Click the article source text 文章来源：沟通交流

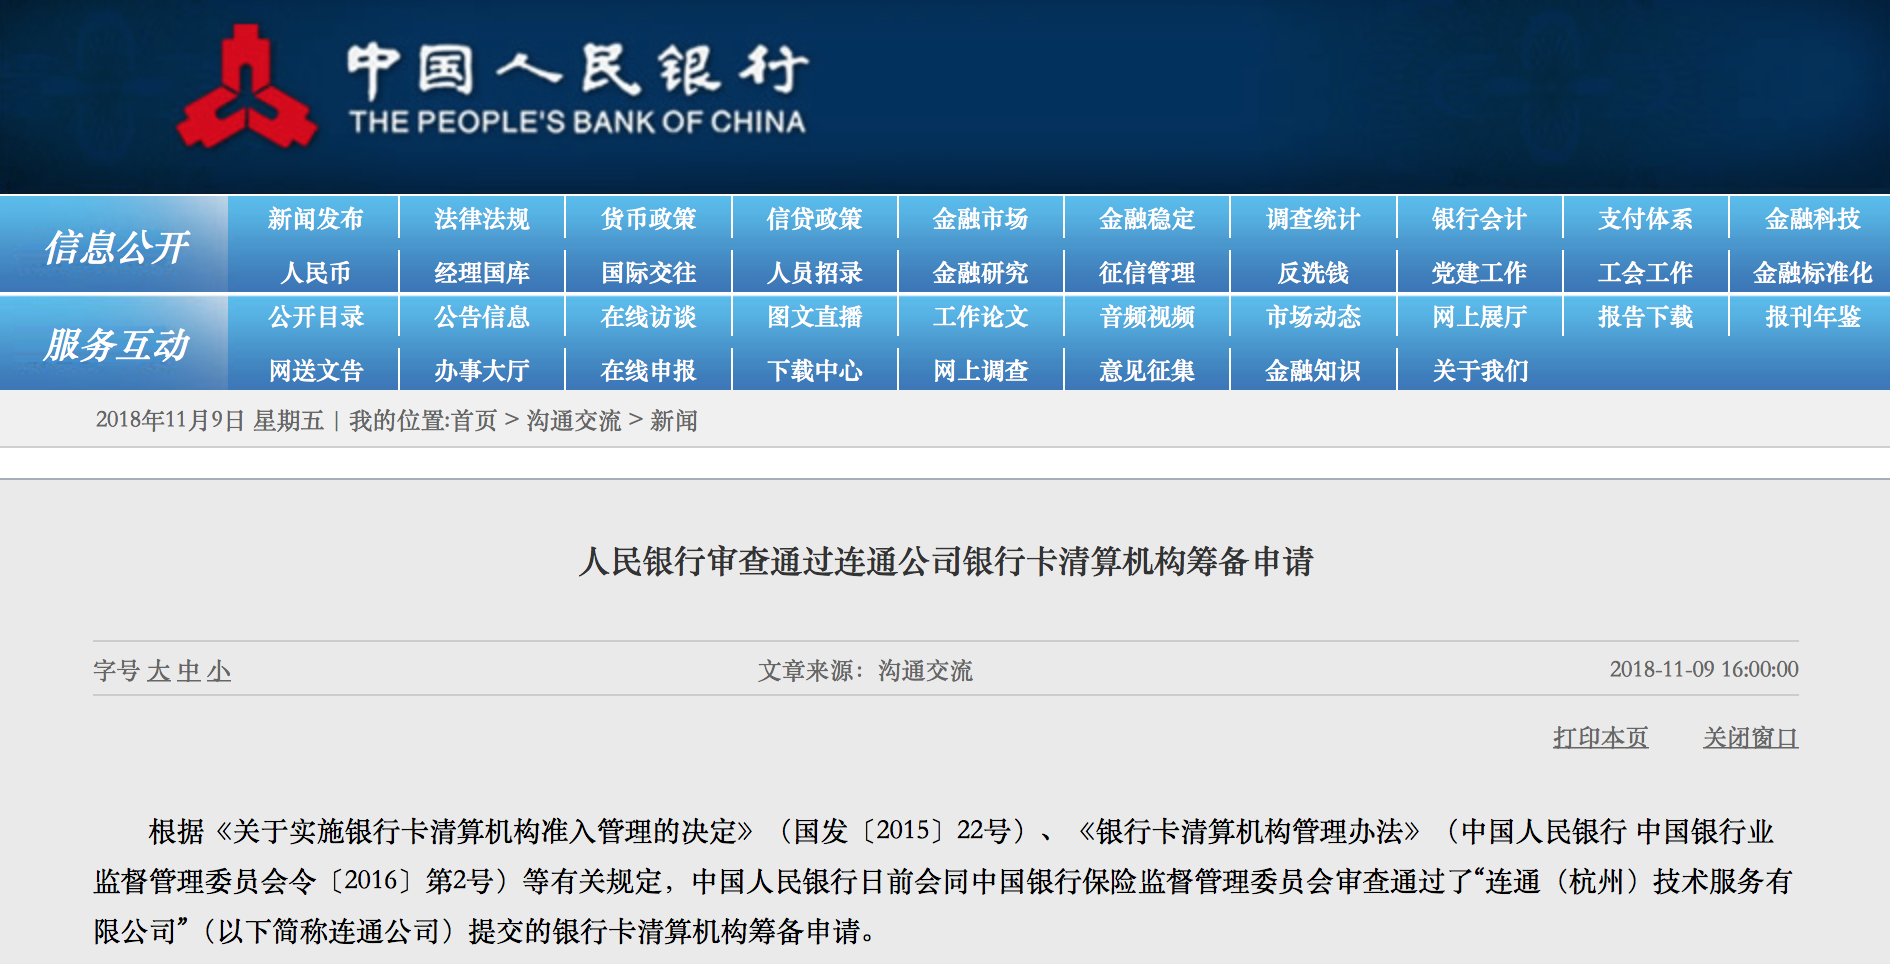click(865, 670)
